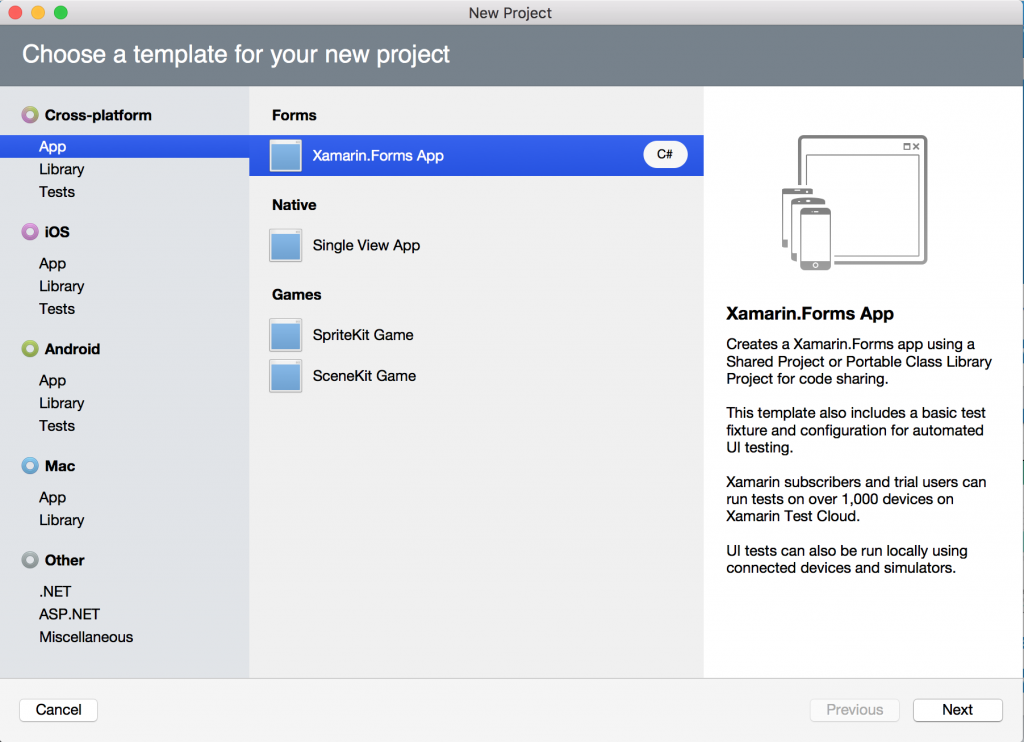
Task: Select App under iOS
Action: 52,264
